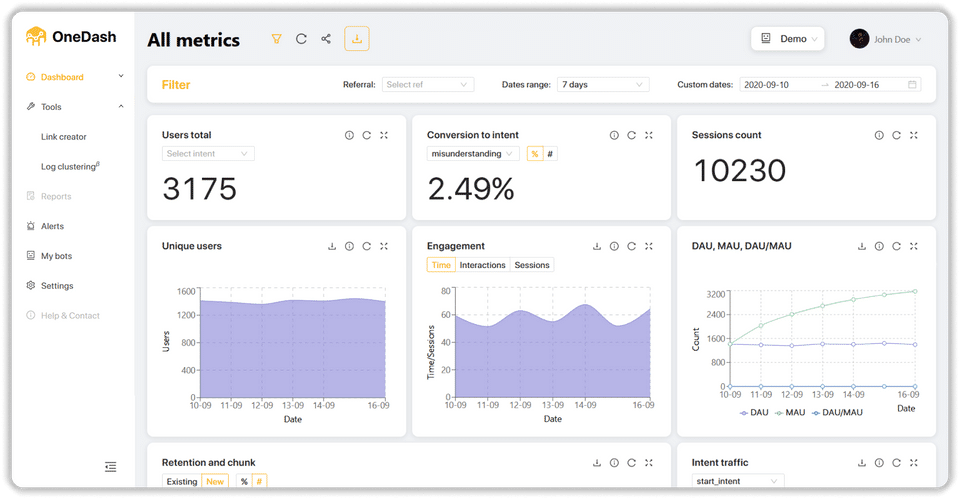Select Interactions view in Engagement card
The height and width of the screenshot is (499, 960).
(482, 265)
